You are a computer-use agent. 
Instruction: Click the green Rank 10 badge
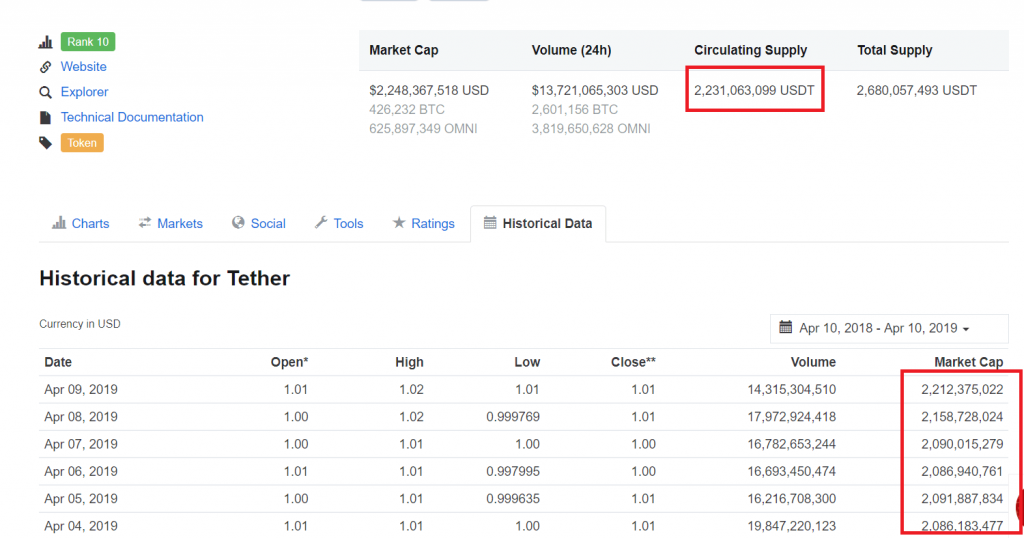click(88, 42)
